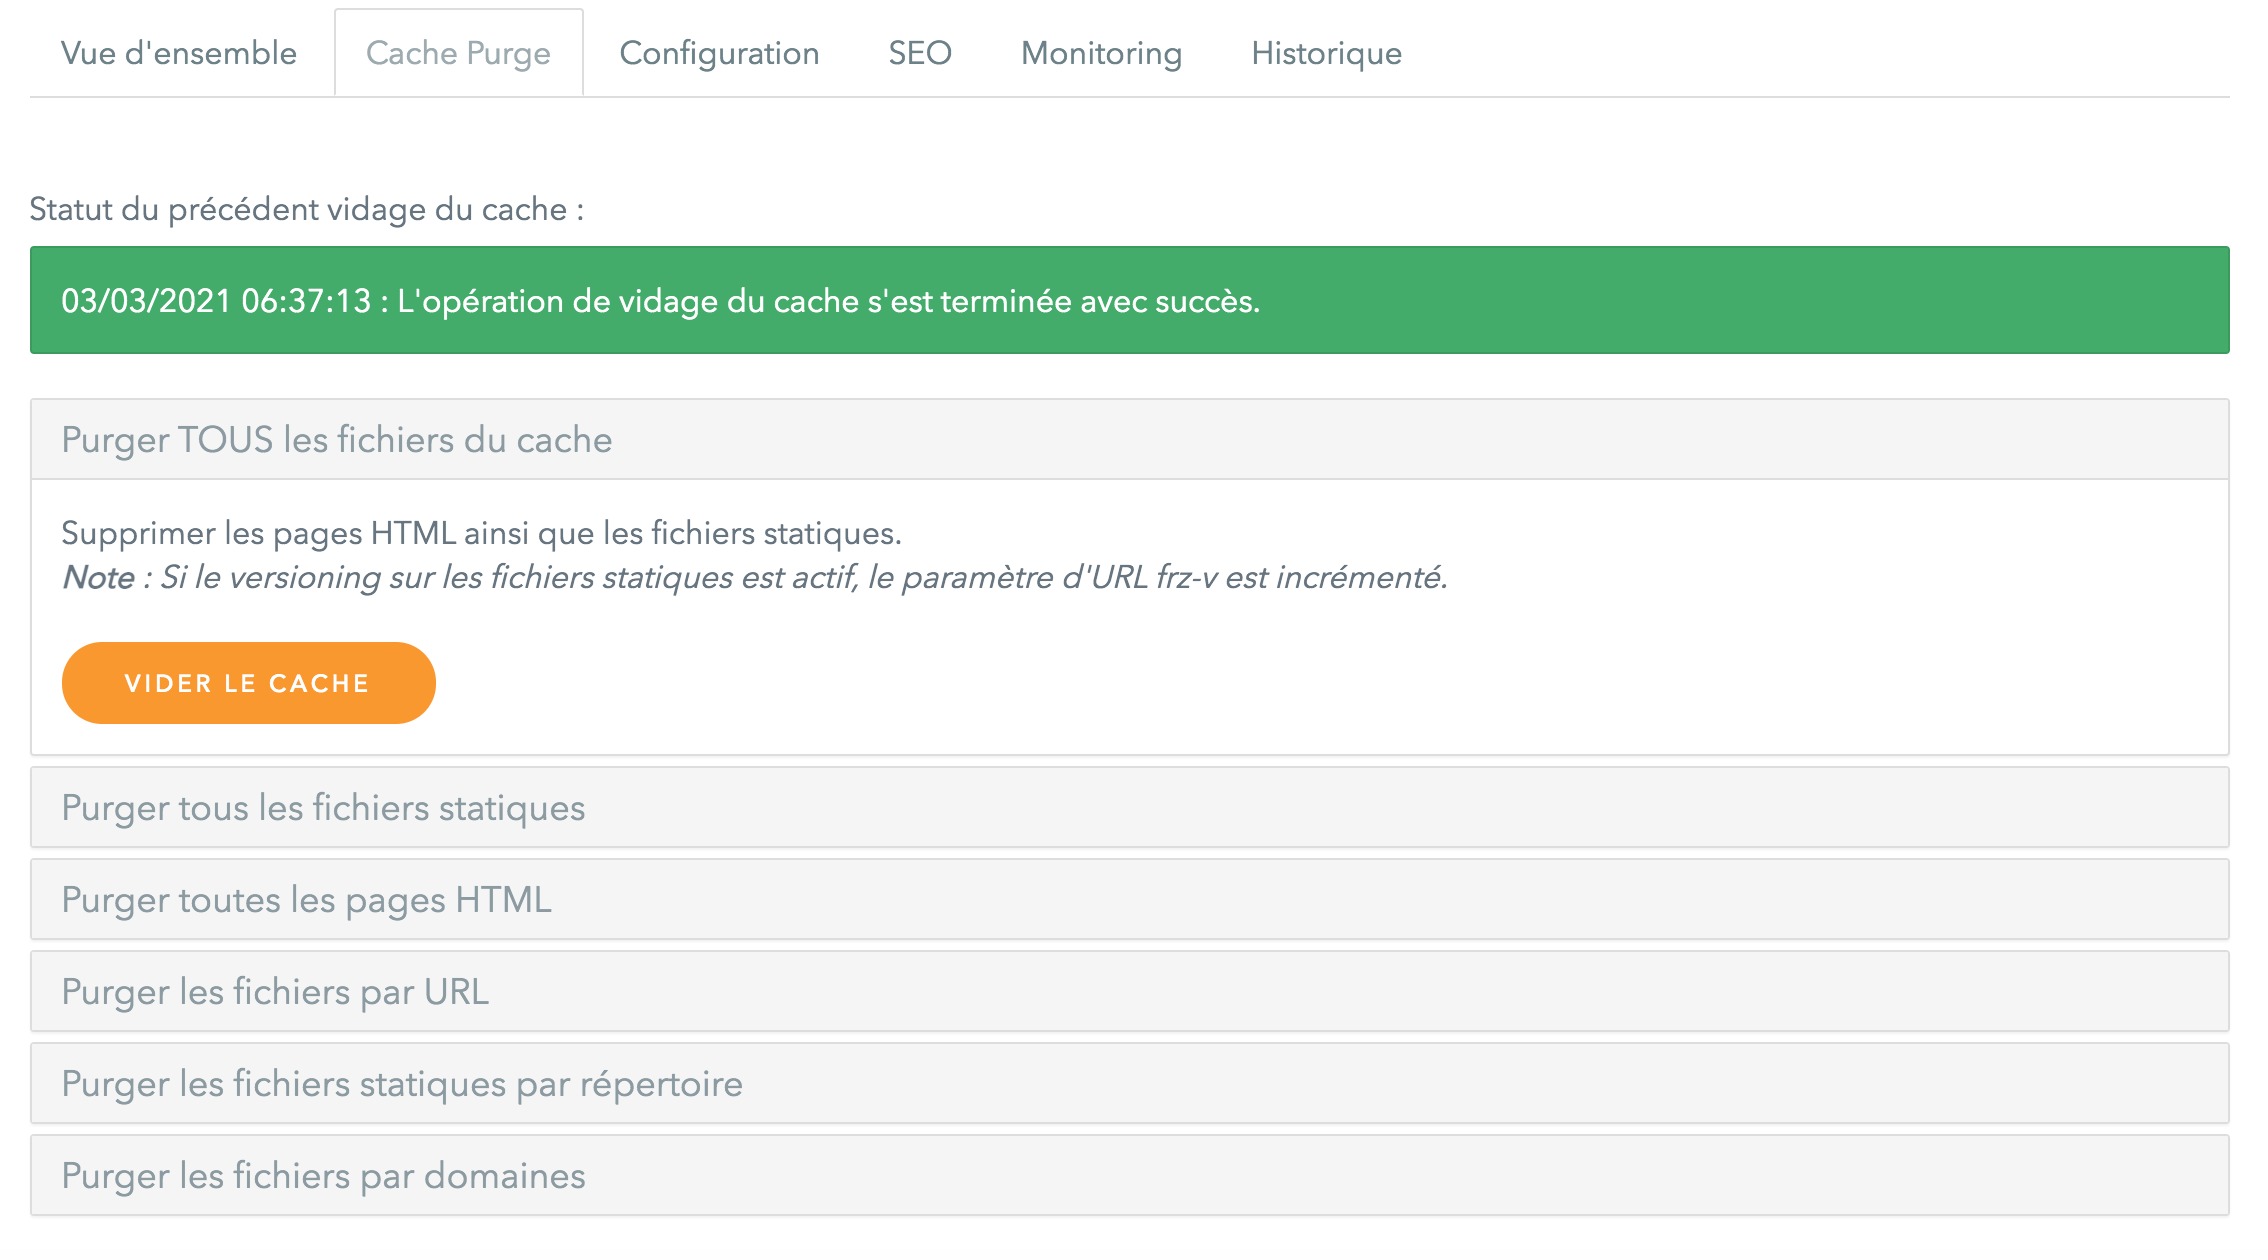The image size is (2268, 1260).
Task: Open the Purger les fichiers par URL section
Action: coord(276,991)
